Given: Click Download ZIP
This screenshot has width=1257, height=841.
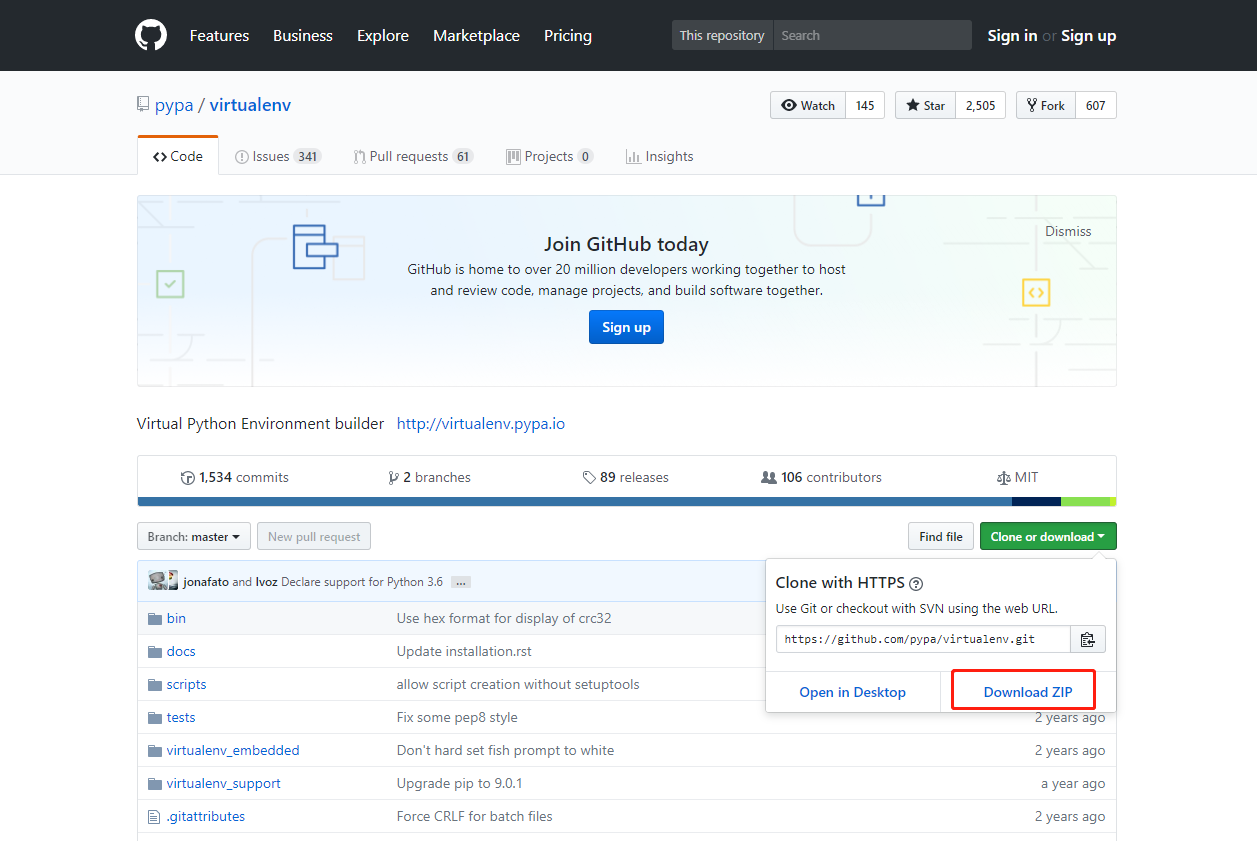Looking at the screenshot, I should click(x=1028, y=692).
